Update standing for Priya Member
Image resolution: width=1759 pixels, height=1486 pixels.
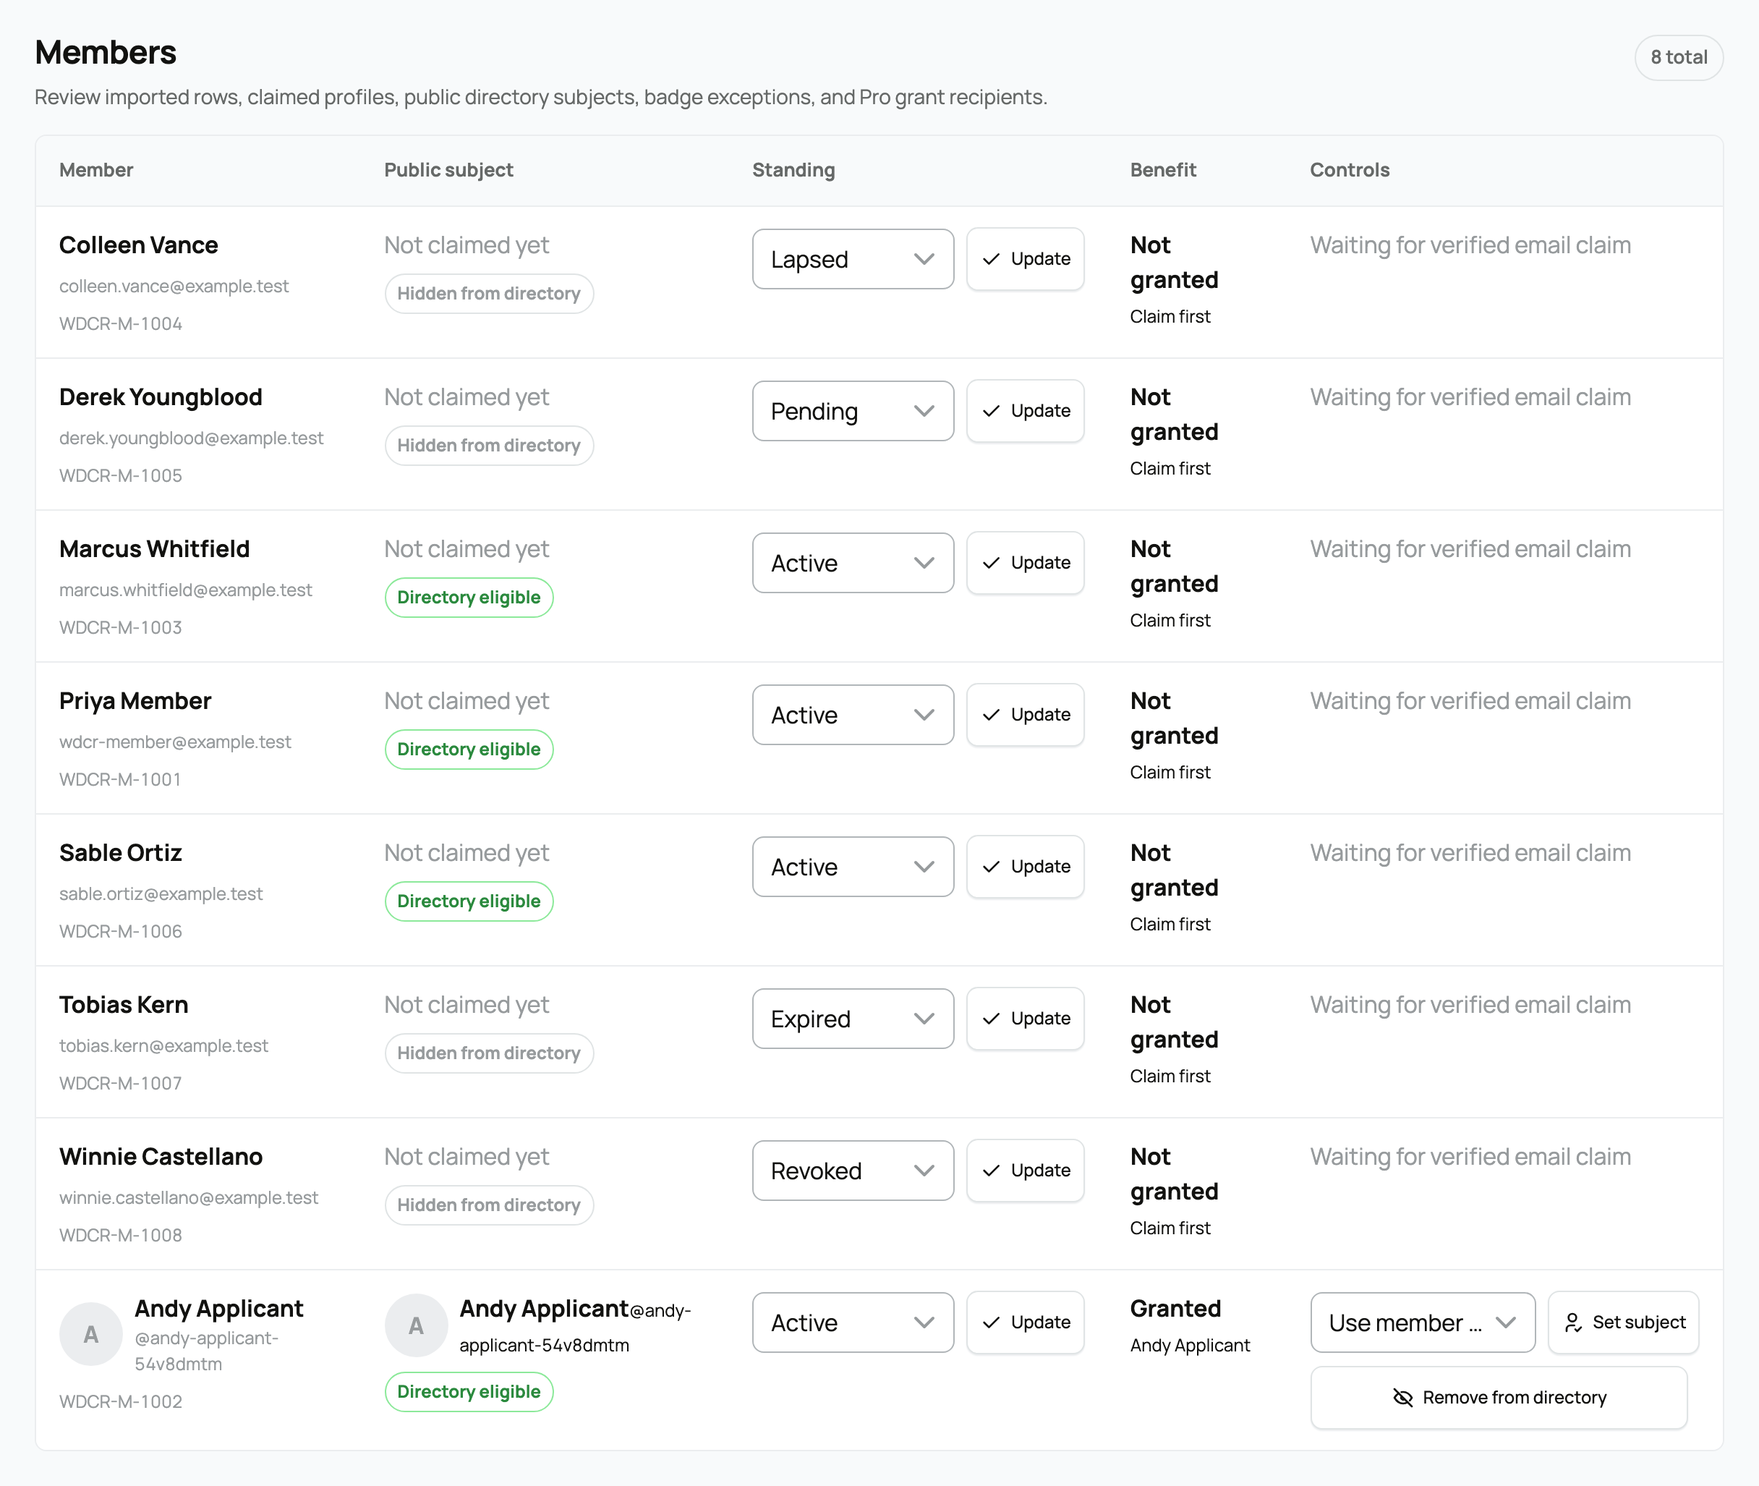1025,715
